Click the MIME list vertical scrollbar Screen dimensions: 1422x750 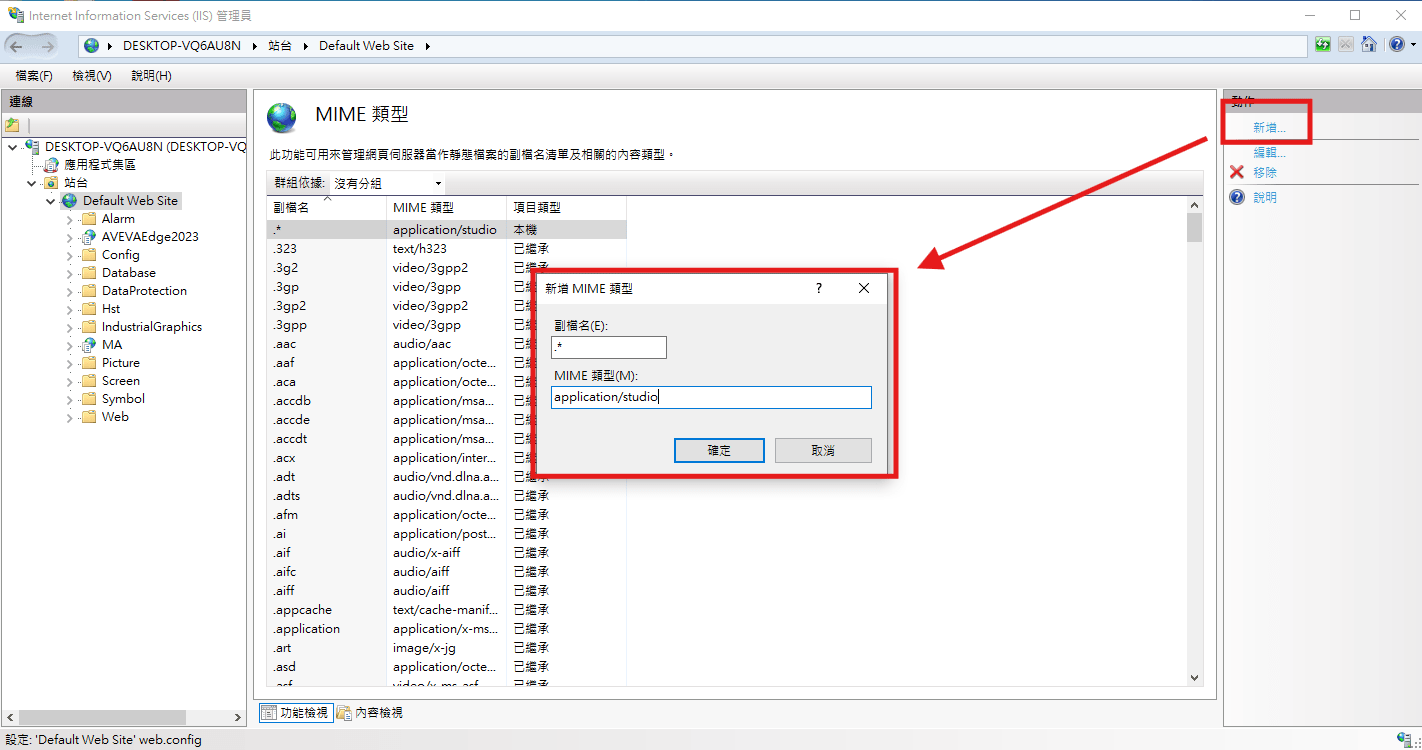pos(1194,440)
